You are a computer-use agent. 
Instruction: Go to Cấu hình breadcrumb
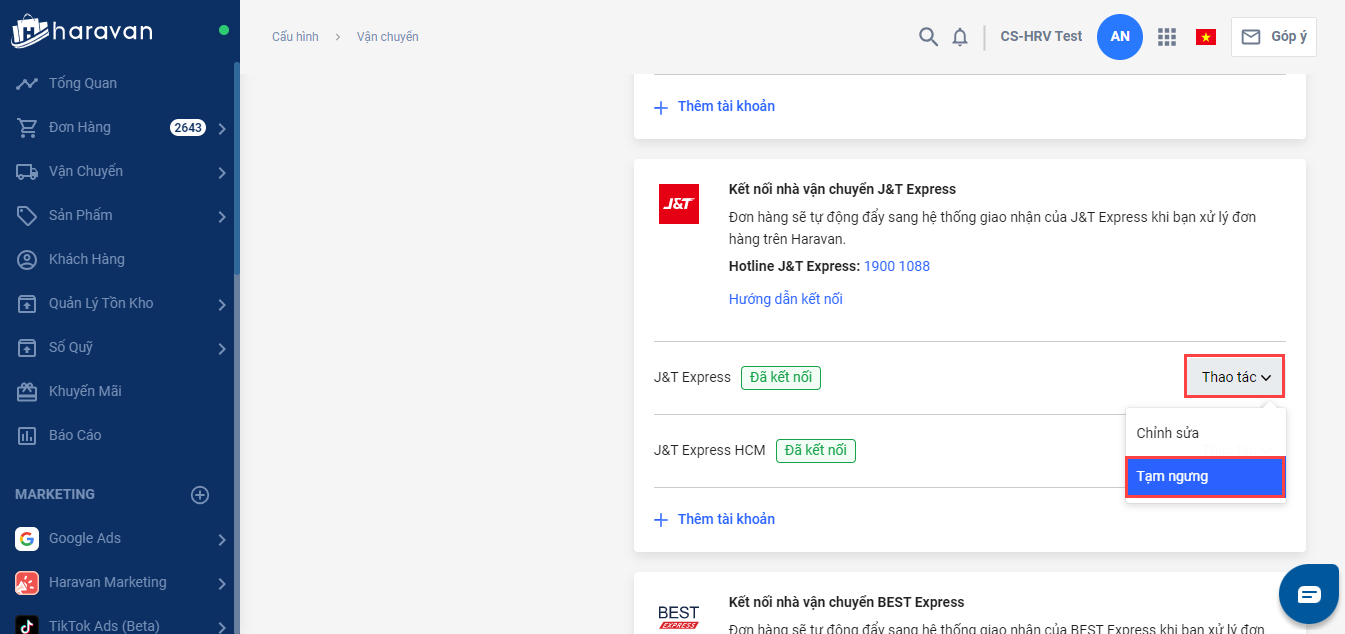[x=295, y=37]
